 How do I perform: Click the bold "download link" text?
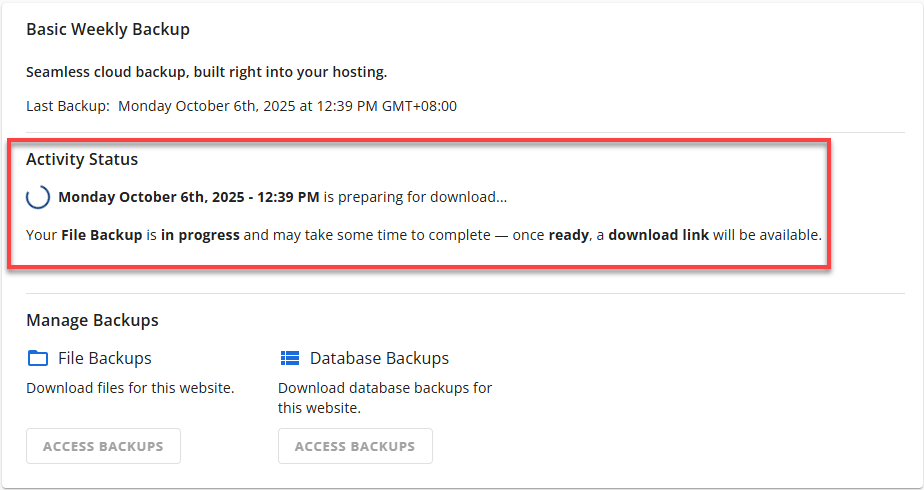tap(658, 236)
